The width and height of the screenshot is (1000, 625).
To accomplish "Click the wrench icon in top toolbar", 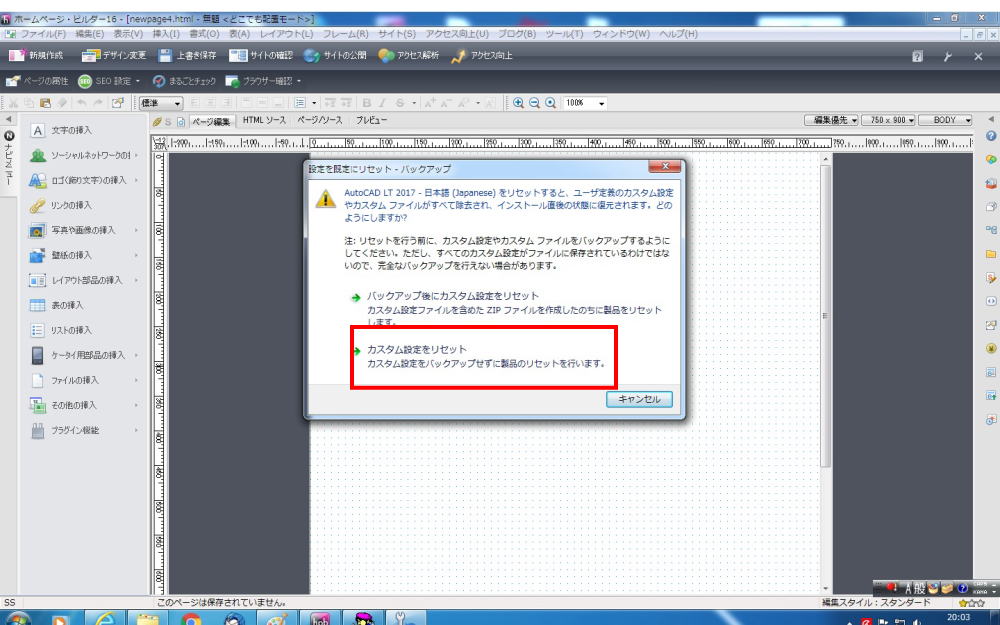I will pyautogui.click(x=948, y=56).
